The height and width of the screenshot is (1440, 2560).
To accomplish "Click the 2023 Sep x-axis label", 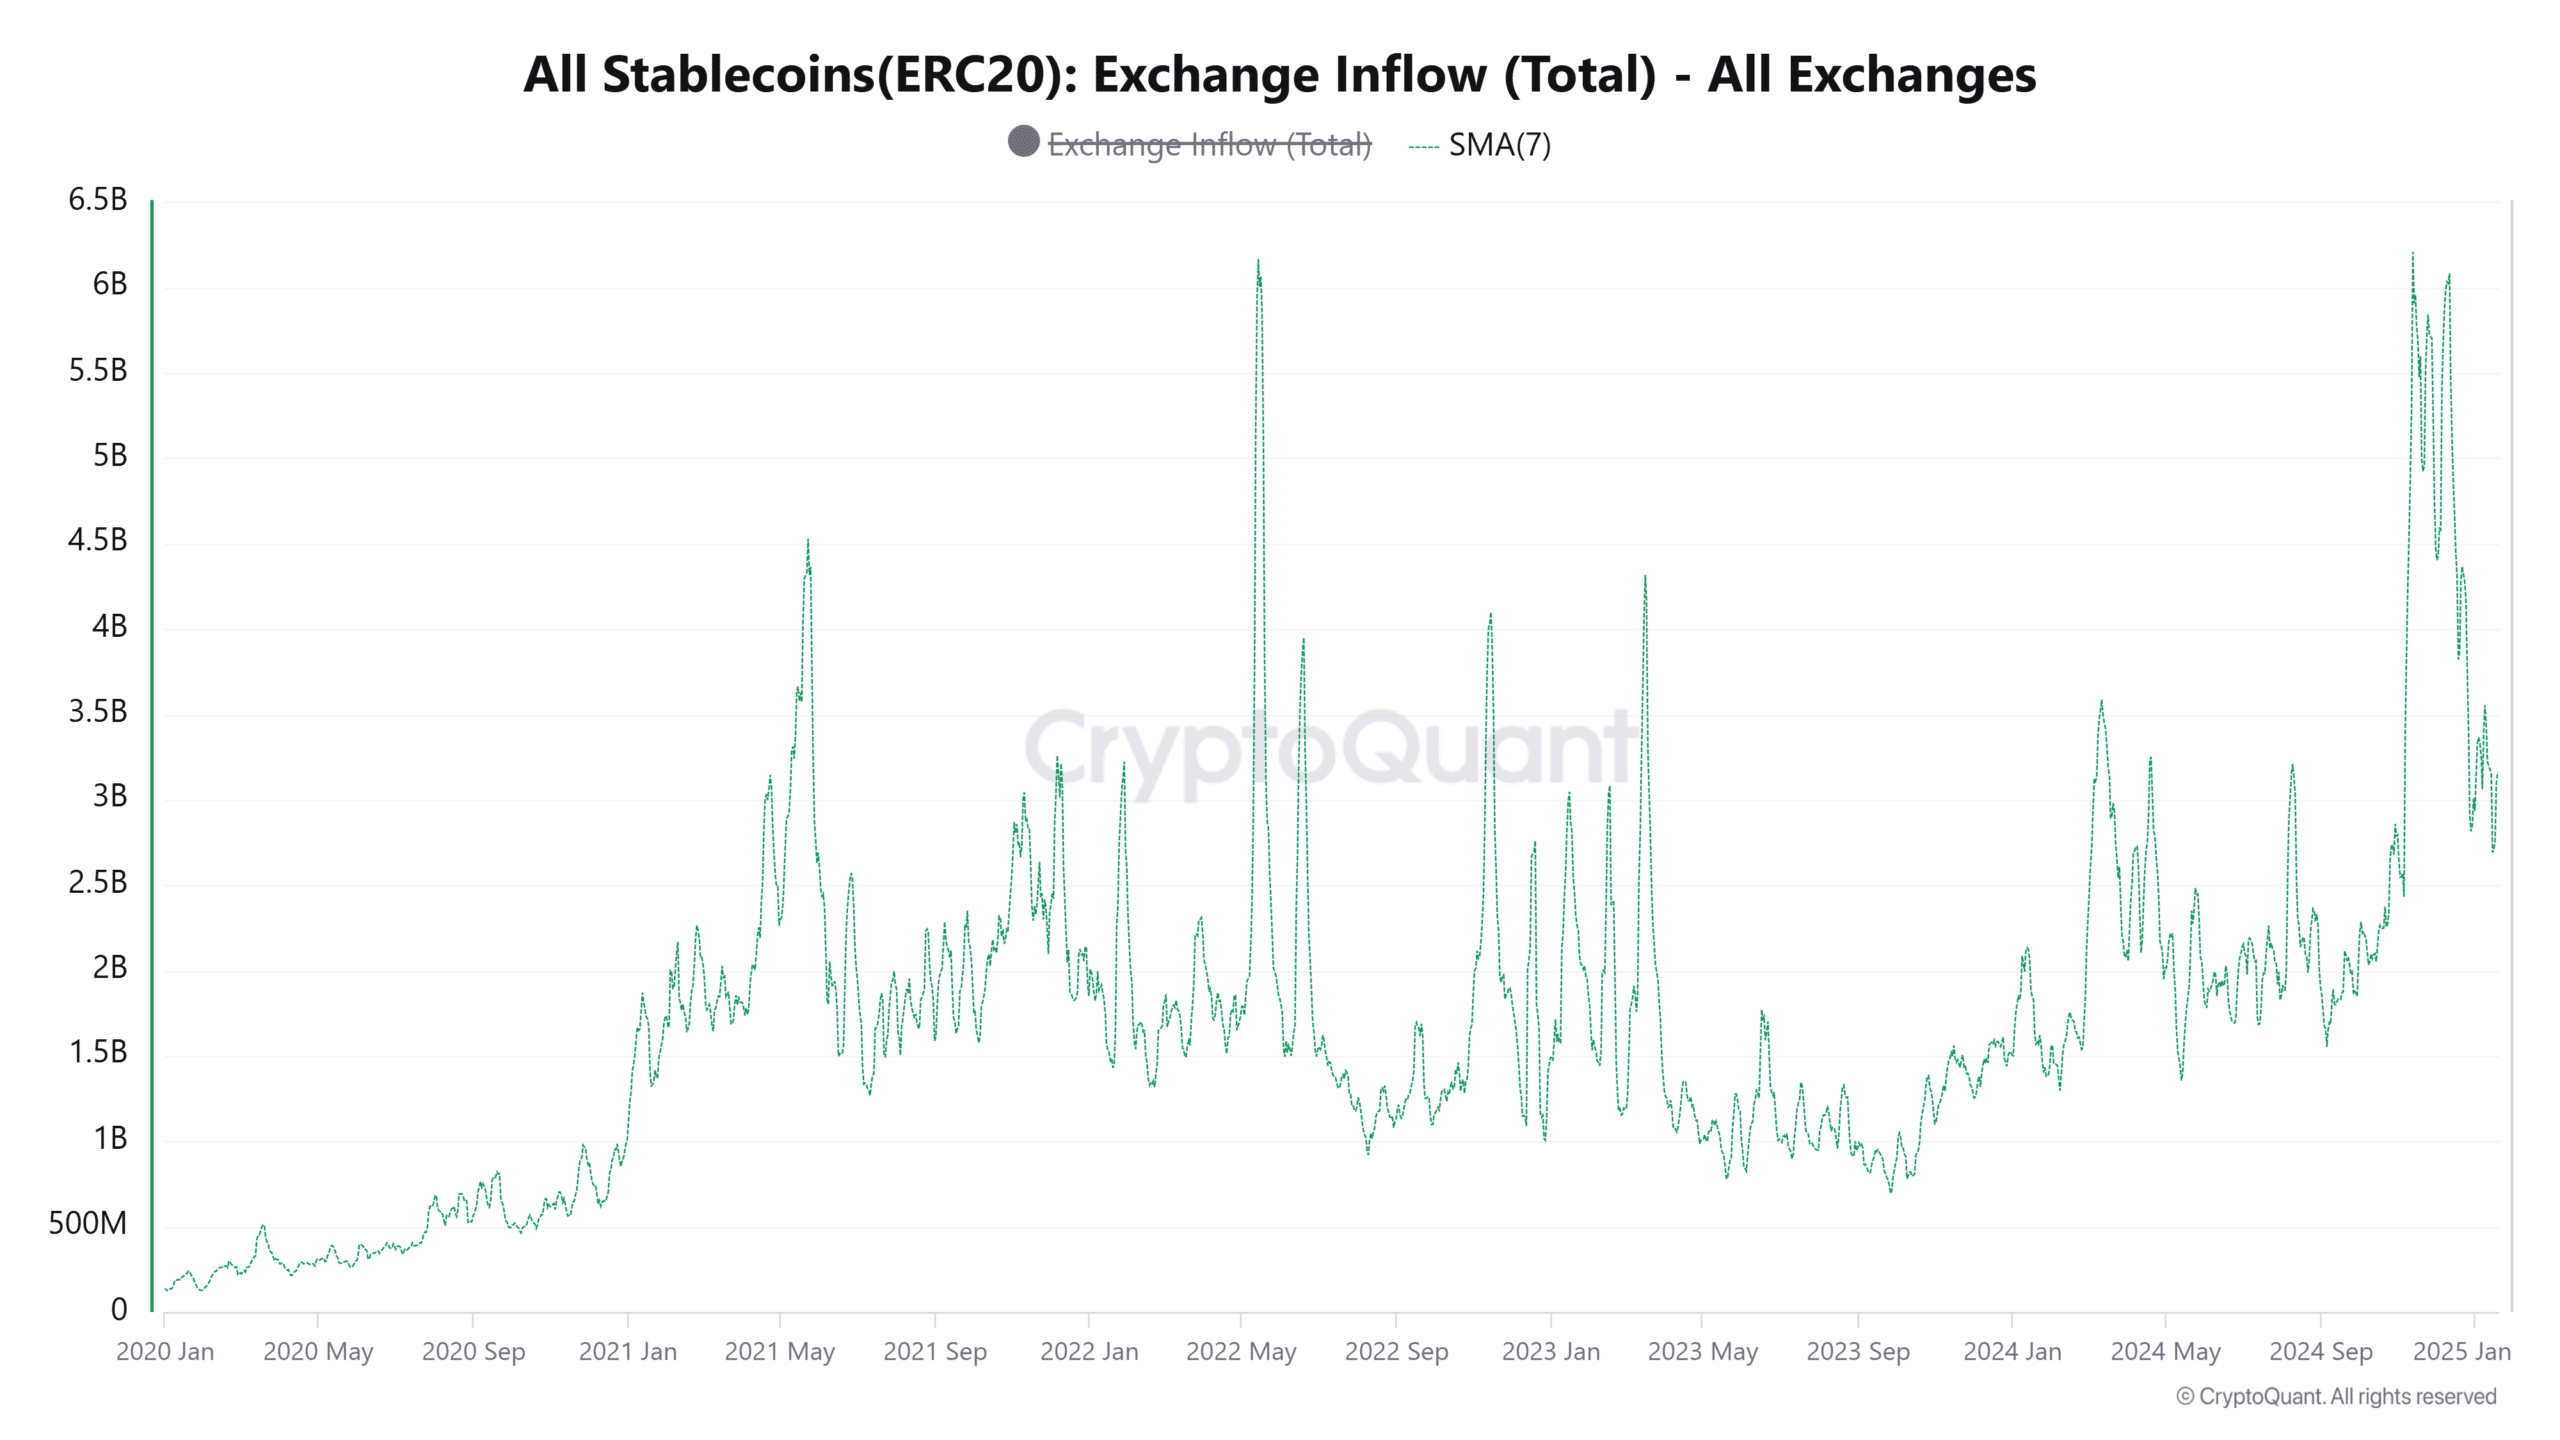I will tap(1857, 1351).
